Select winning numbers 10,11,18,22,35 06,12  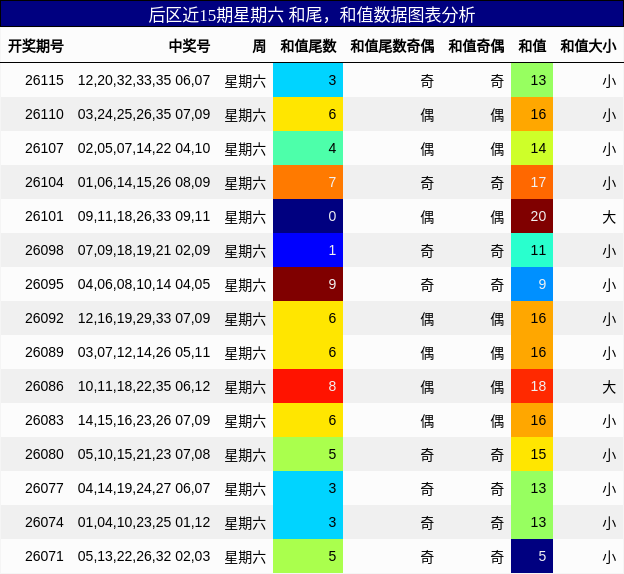(144, 387)
